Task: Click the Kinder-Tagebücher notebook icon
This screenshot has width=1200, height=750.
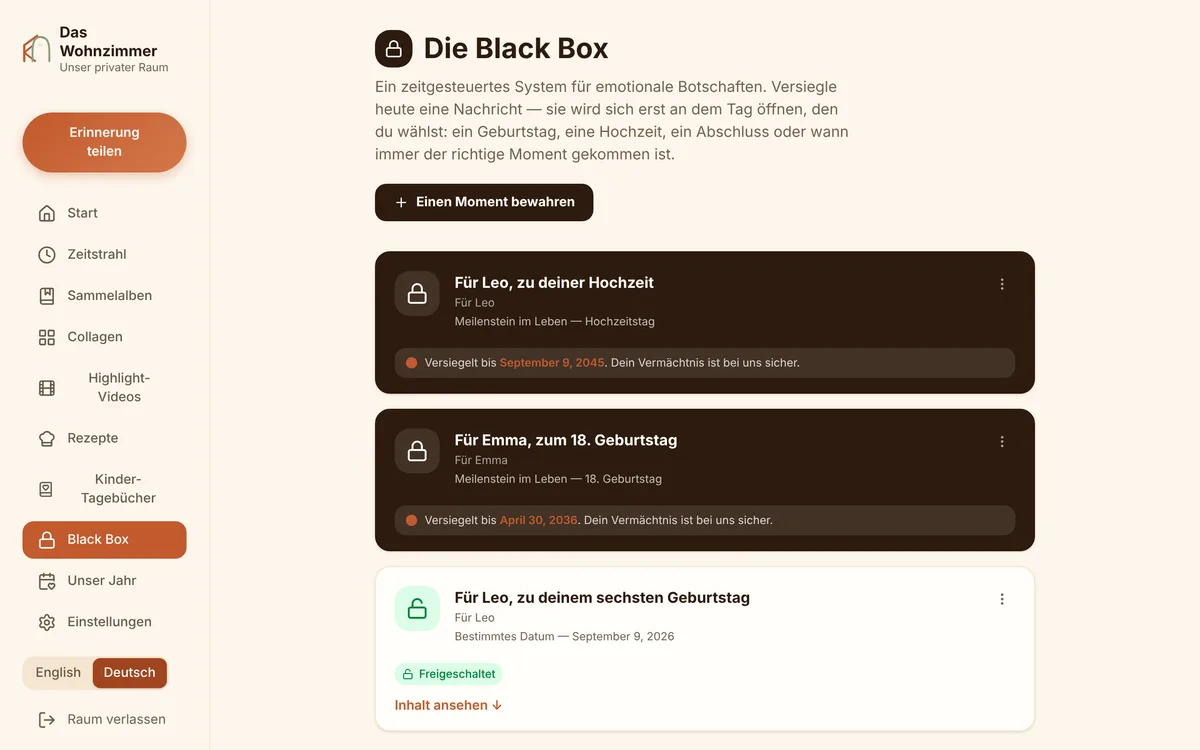Action: pos(47,489)
